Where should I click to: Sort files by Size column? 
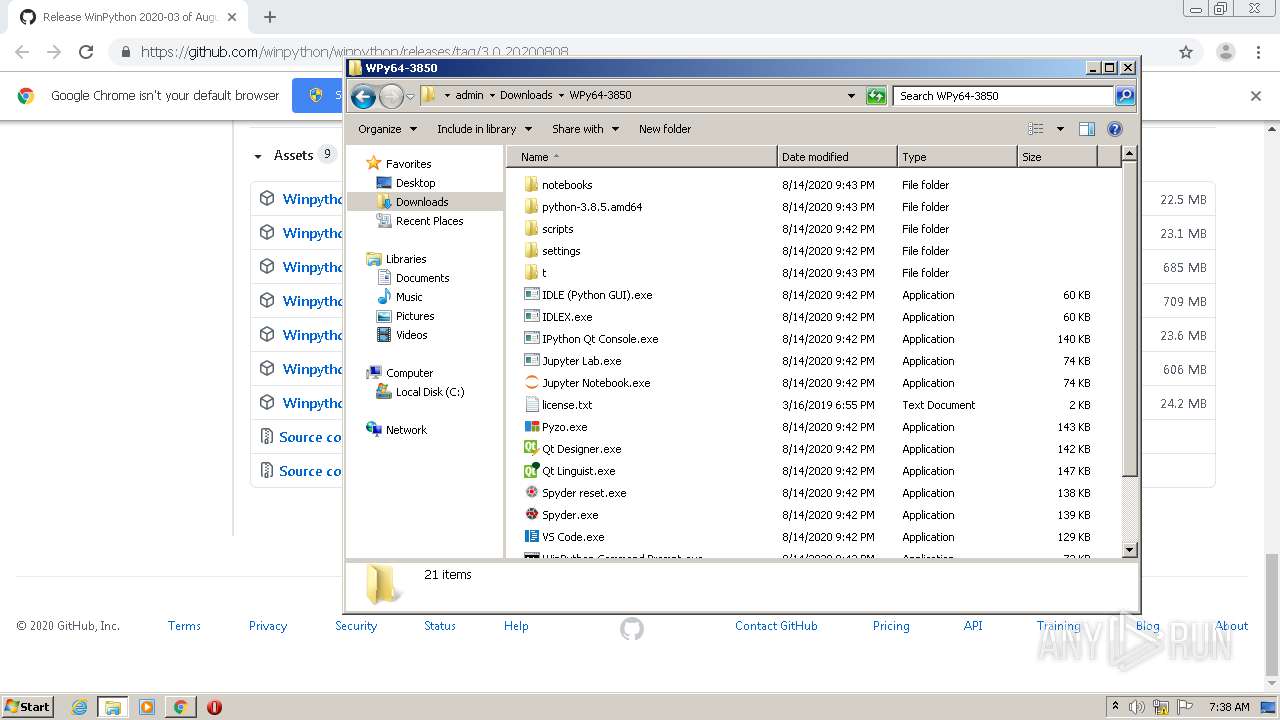1057,157
